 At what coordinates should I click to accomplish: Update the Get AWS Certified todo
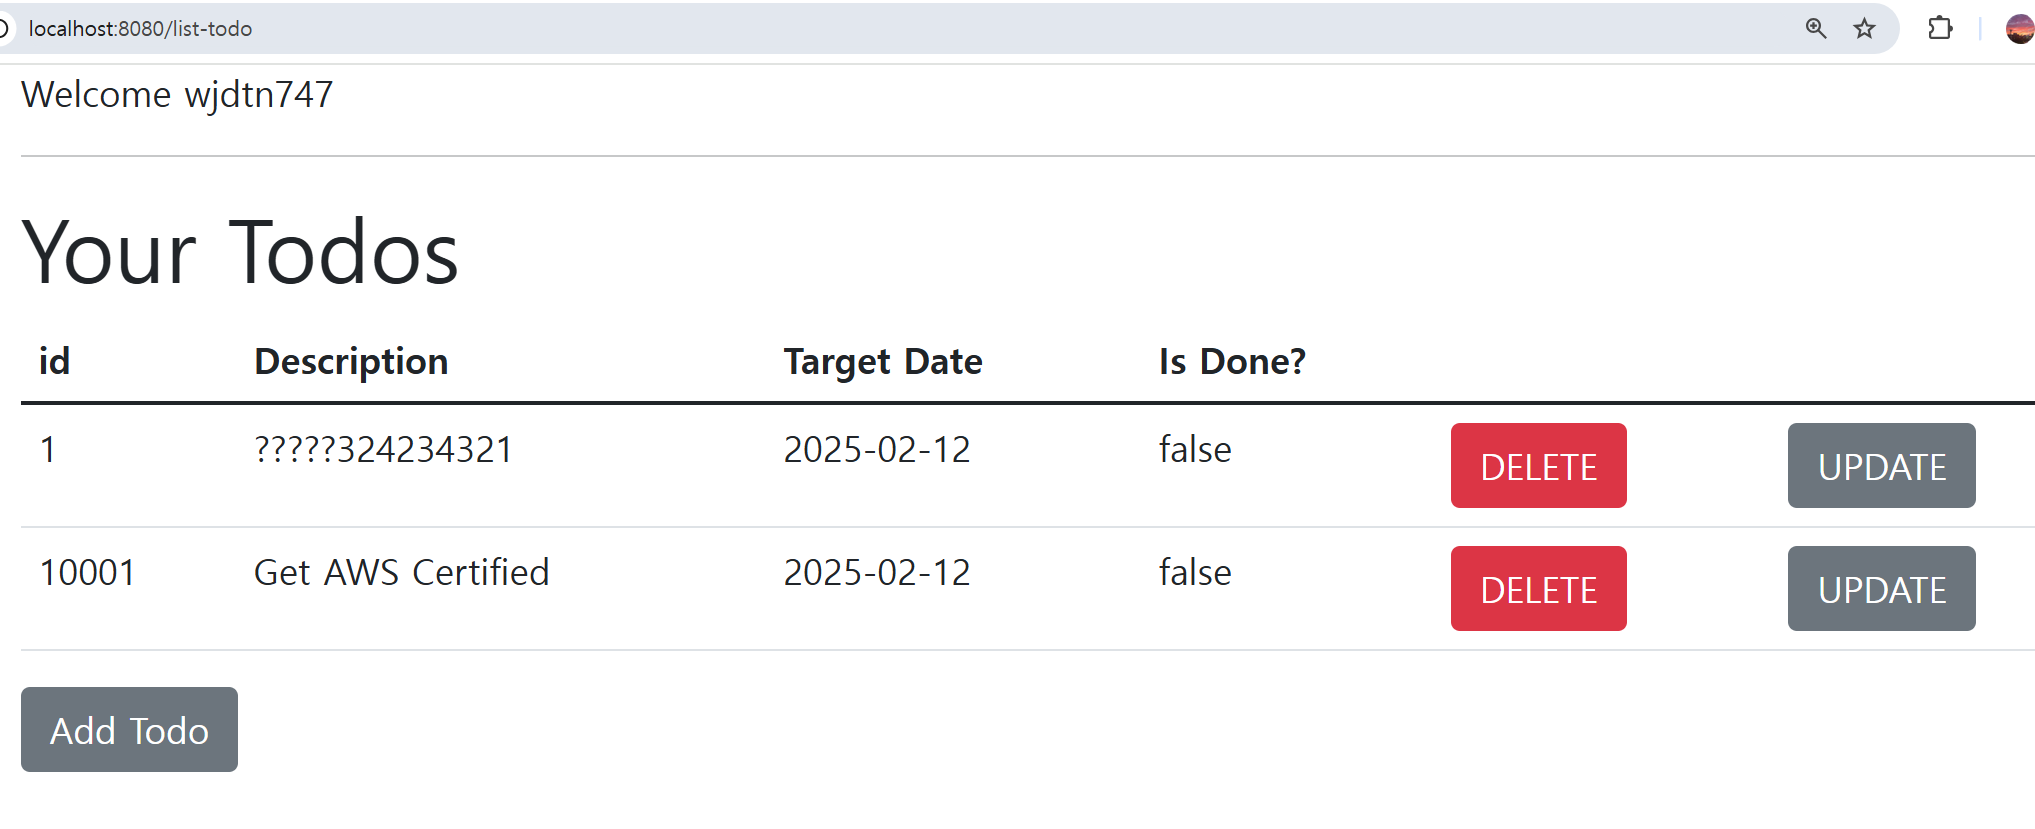[1881, 589]
